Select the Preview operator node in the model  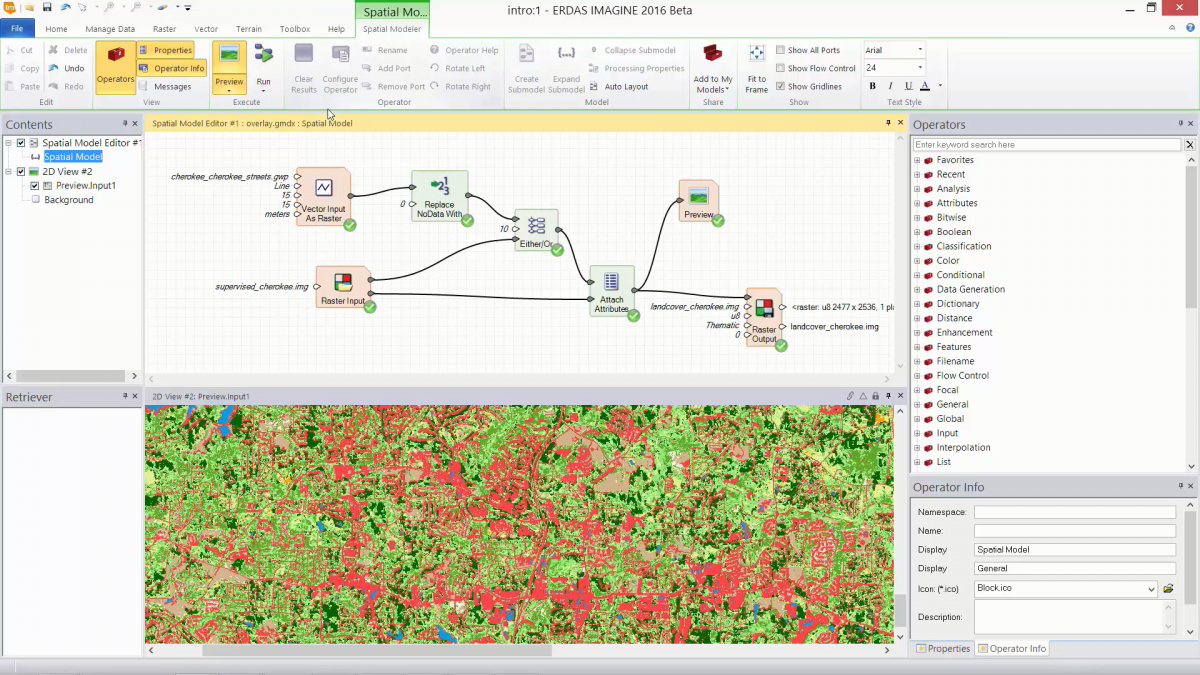(x=698, y=200)
